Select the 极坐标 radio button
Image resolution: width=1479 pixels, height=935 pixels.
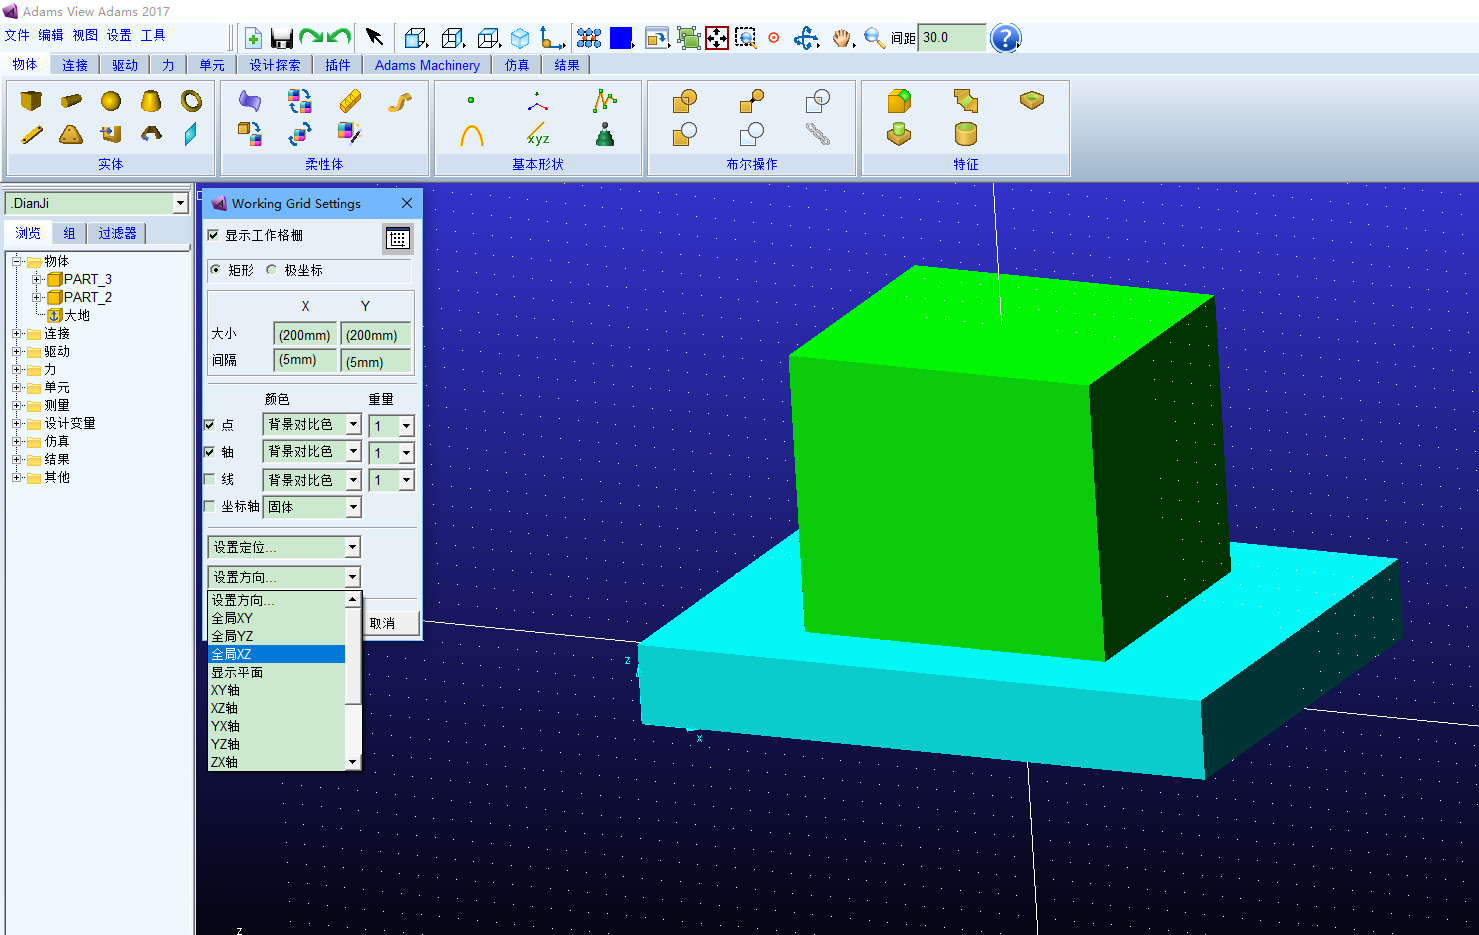271,270
